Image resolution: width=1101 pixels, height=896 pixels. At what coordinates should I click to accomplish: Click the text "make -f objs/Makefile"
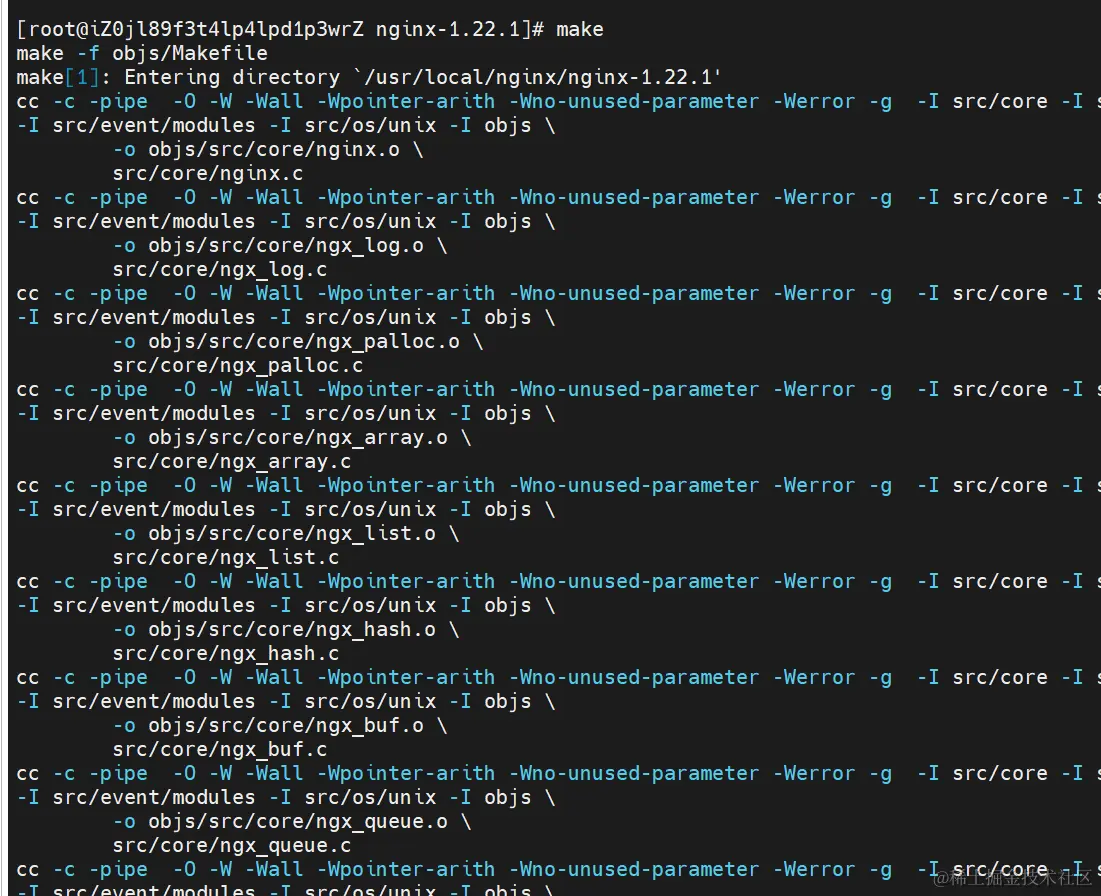[x=142, y=53]
